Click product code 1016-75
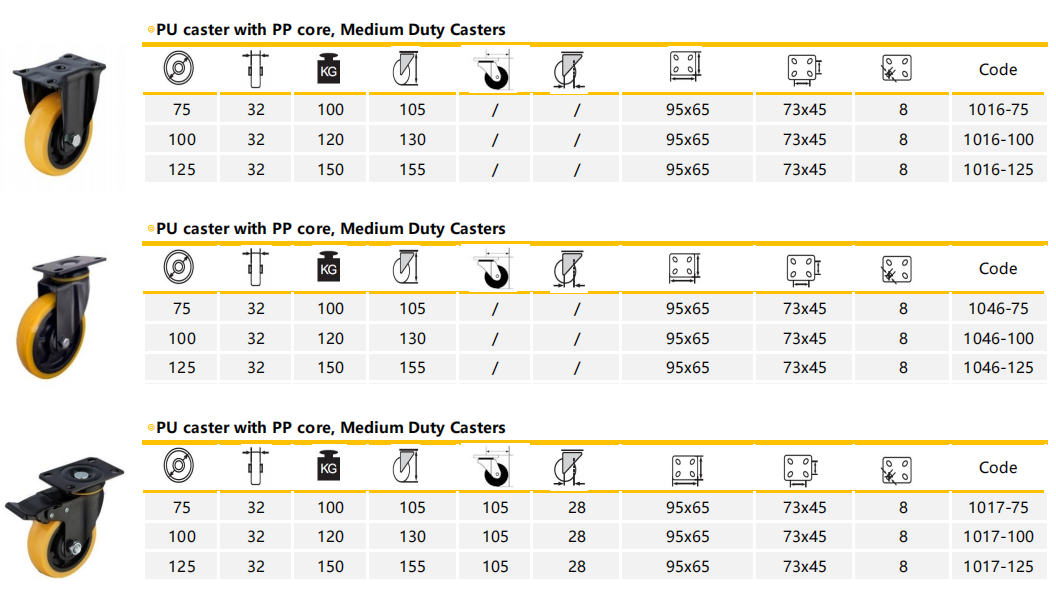The width and height of the screenshot is (1056, 594). pos(998,110)
